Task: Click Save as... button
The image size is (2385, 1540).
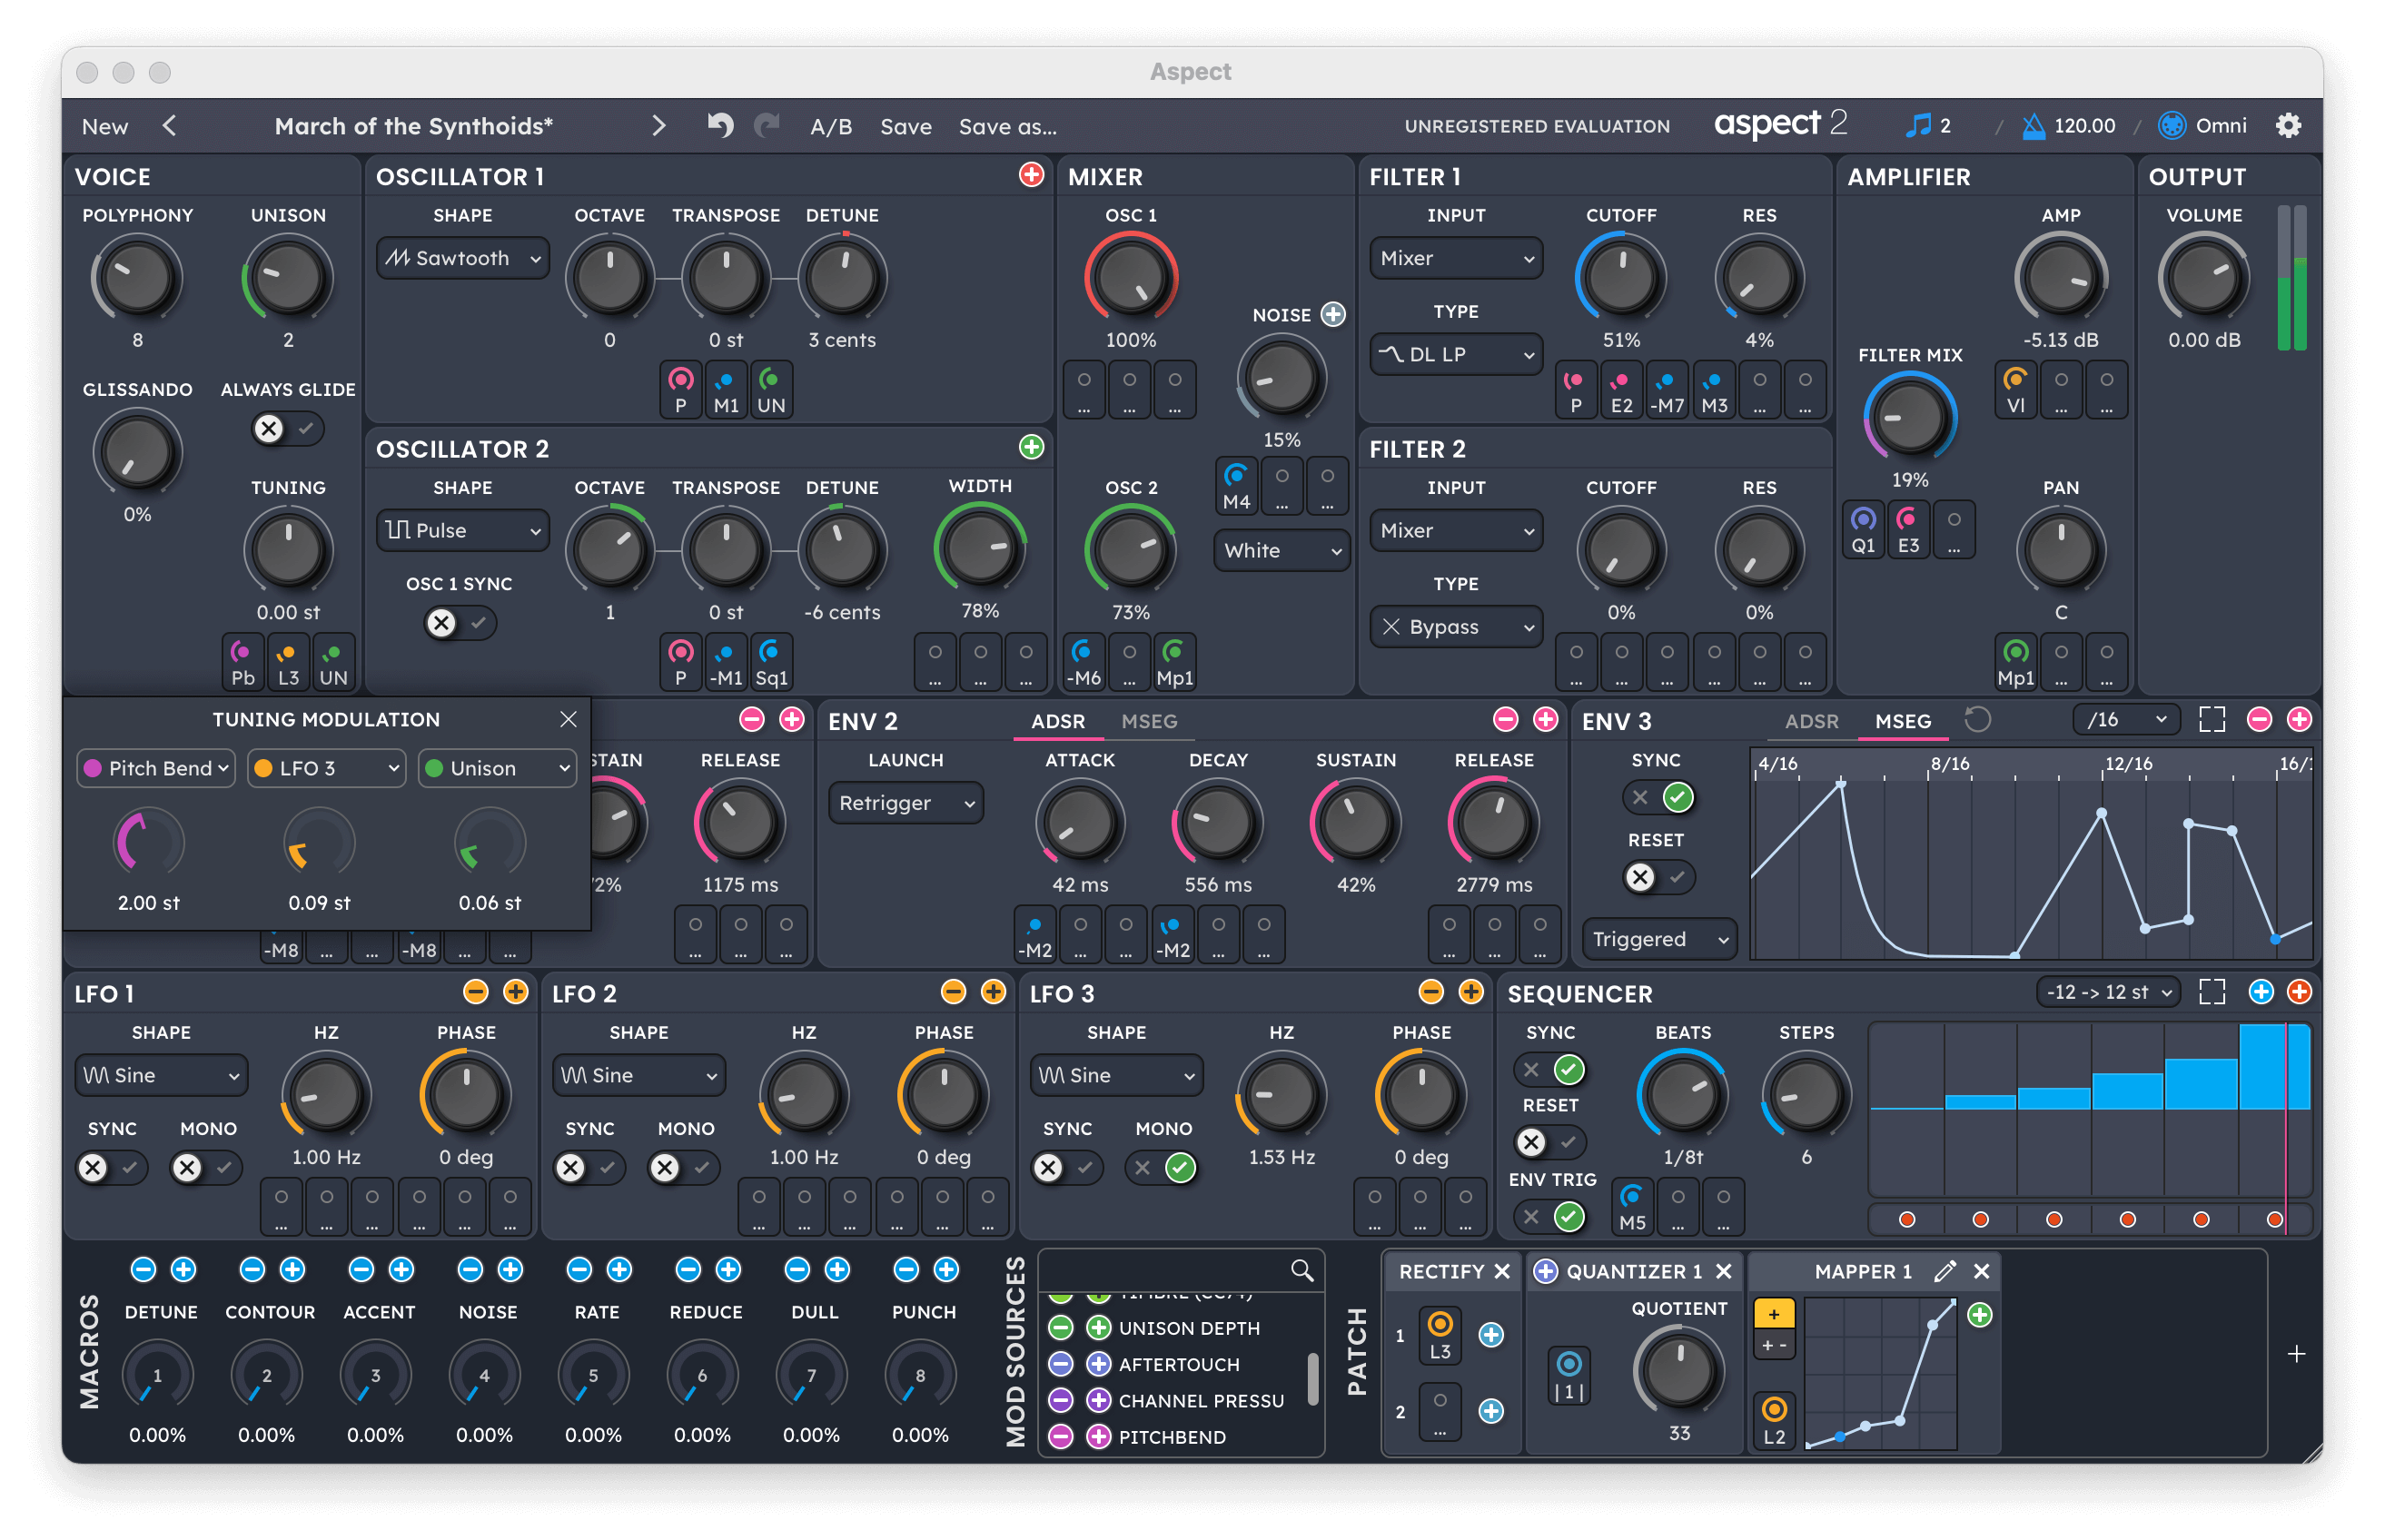Action: 1007,126
